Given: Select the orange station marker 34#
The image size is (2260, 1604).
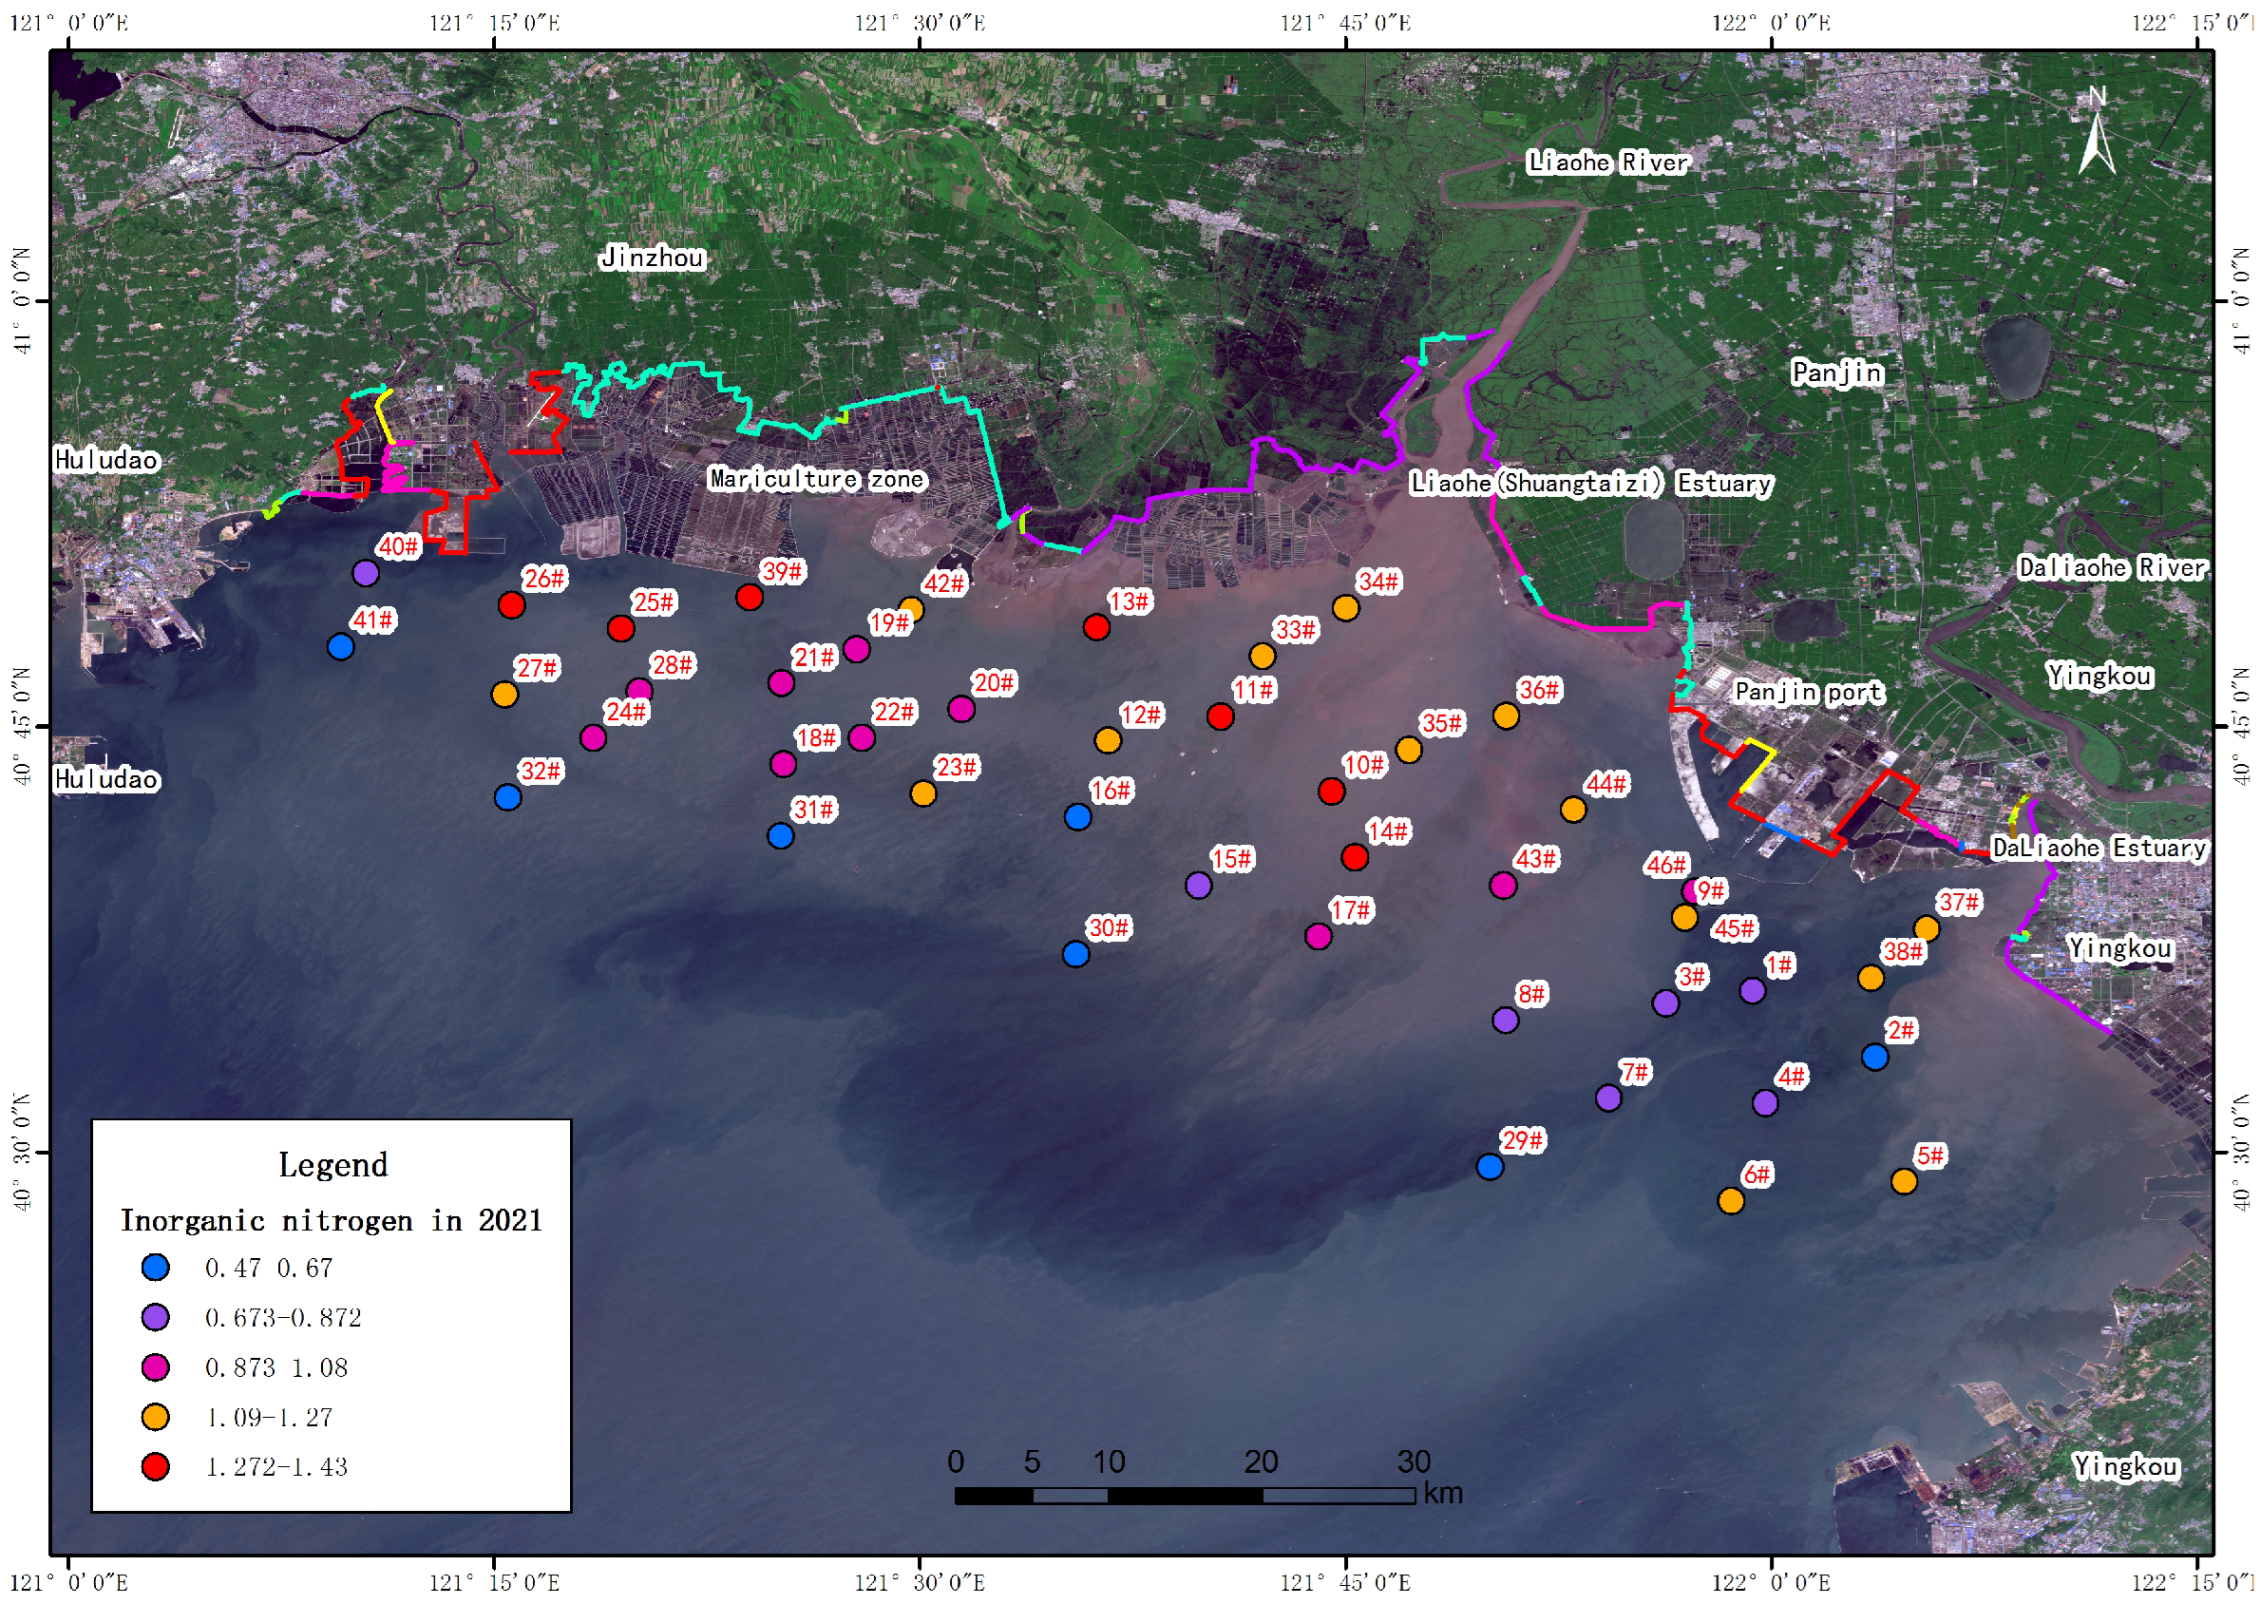Looking at the screenshot, I should (1346, 608).
